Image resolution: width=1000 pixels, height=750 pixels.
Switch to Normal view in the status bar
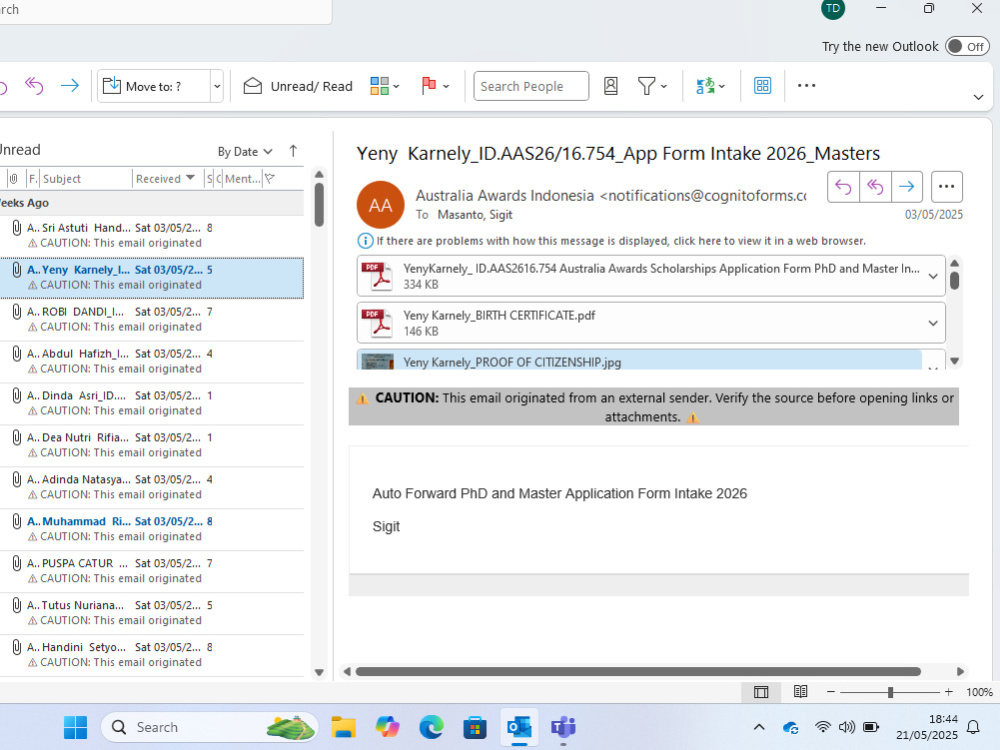761,692
